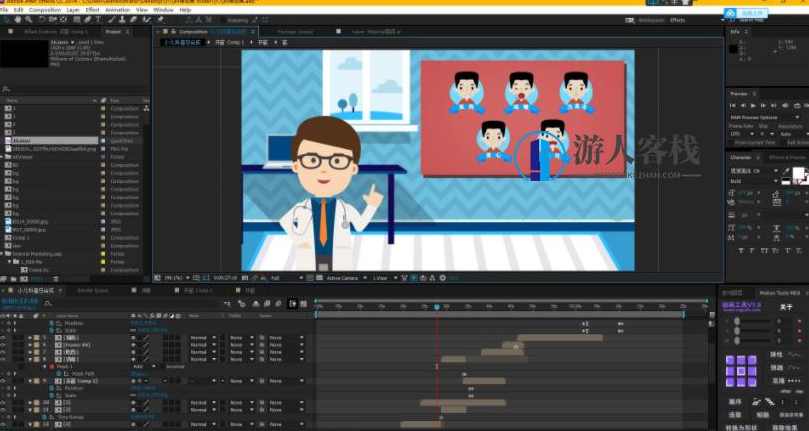Toggle visibility eye of layer 5
The height and width of the screenshot is (431, 809).
pos(5,338)
